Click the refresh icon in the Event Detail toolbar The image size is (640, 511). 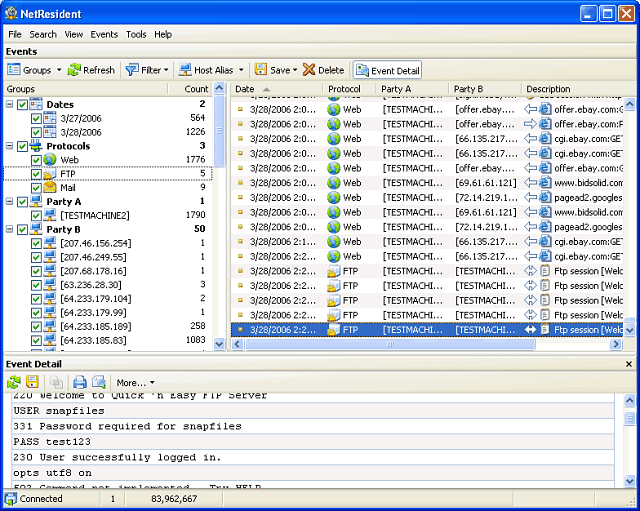13,382
